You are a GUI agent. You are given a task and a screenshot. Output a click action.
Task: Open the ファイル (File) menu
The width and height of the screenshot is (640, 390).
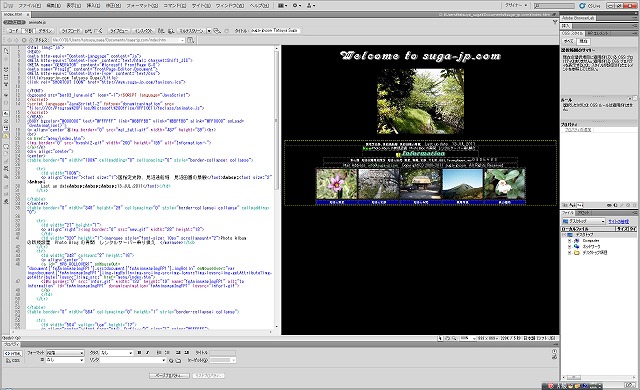(x=29, y=5)
